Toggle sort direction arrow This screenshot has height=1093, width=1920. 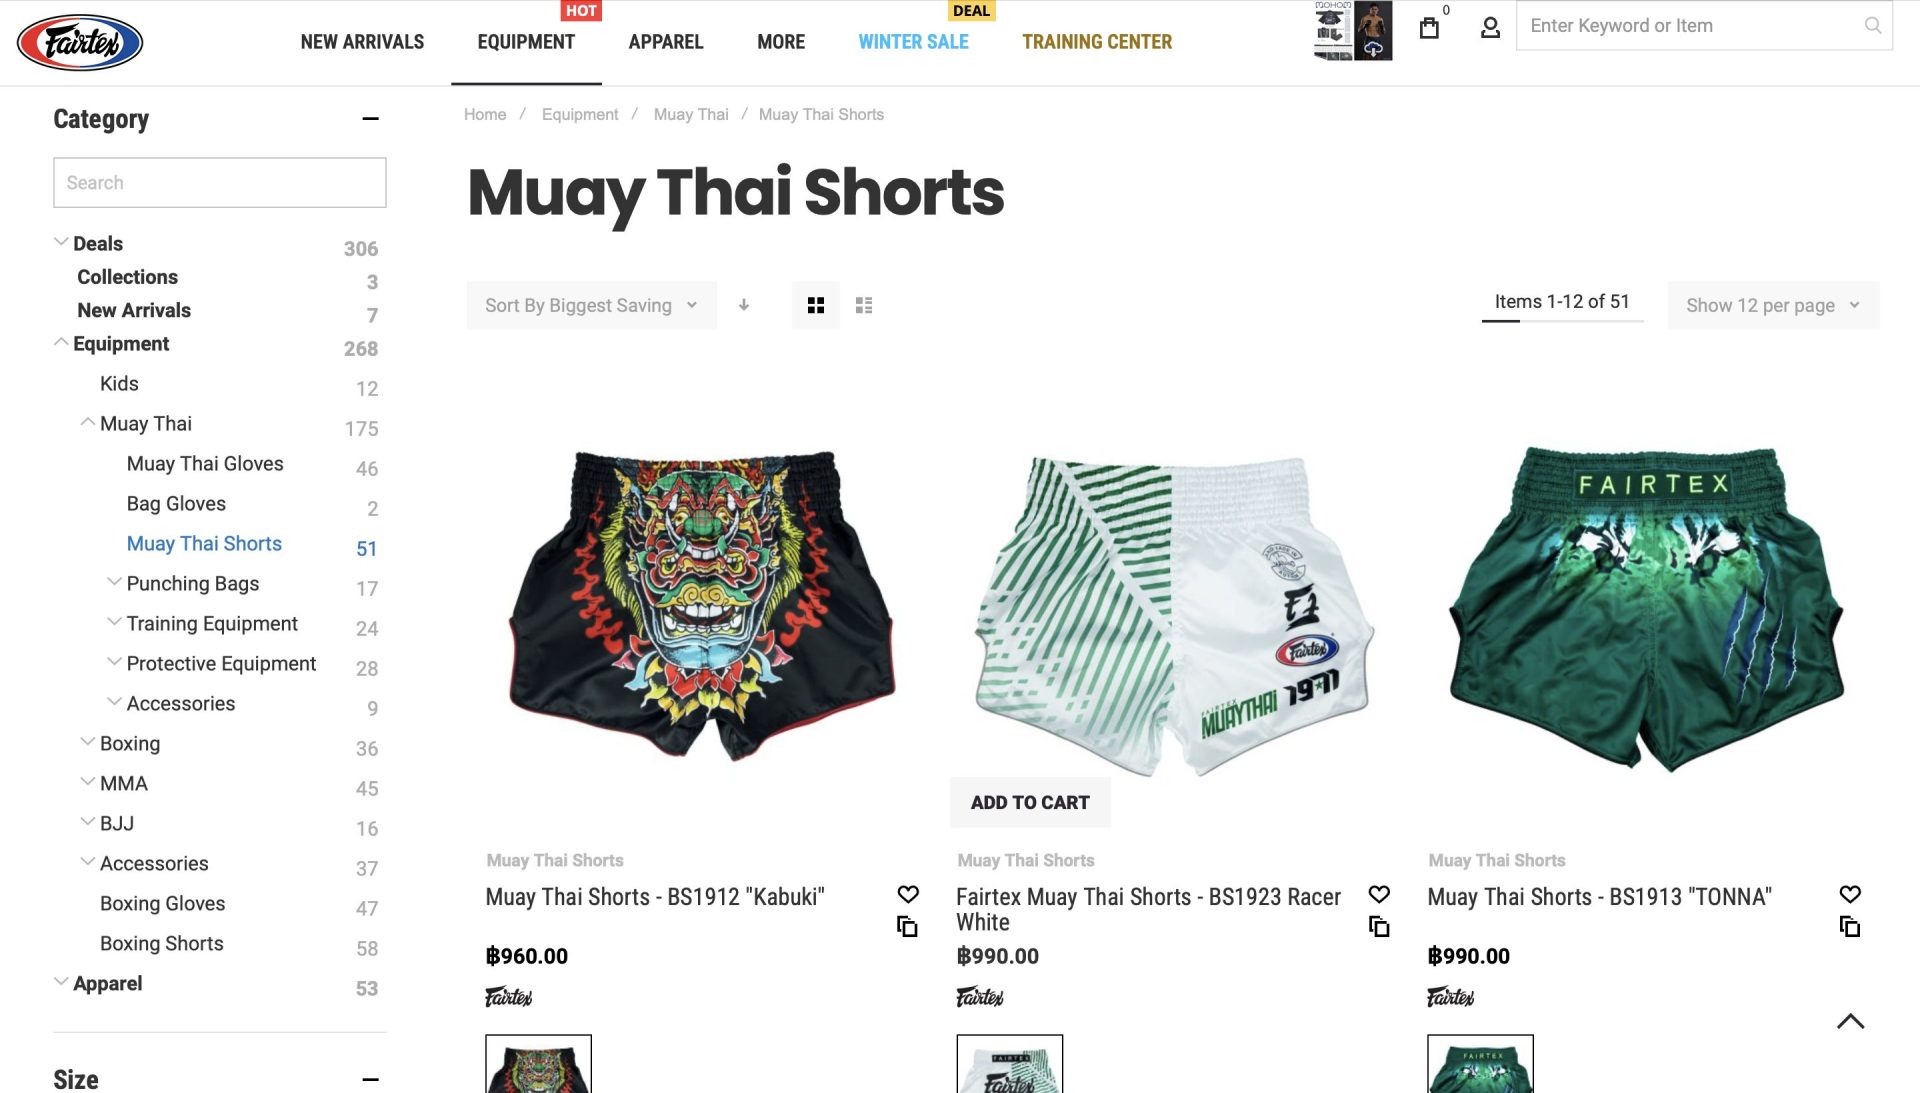(744, 305)
